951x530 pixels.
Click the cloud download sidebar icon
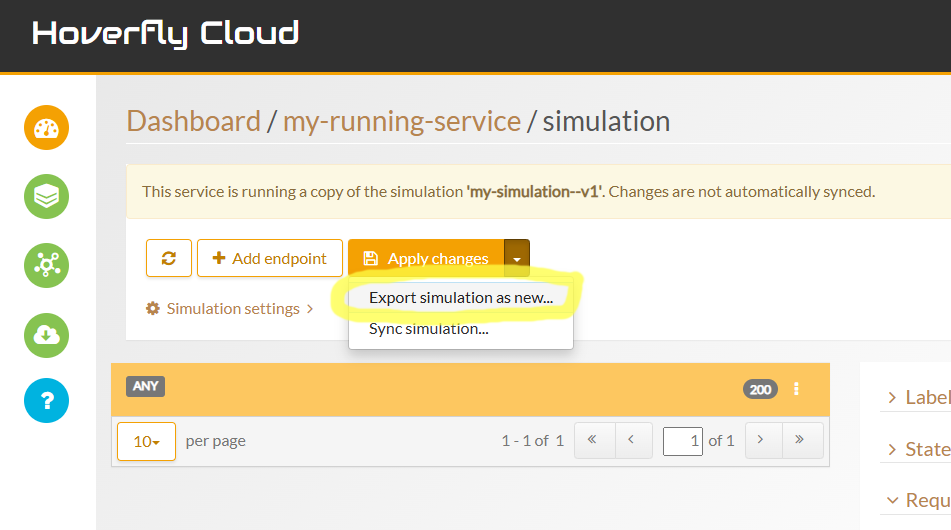point(46,335)
